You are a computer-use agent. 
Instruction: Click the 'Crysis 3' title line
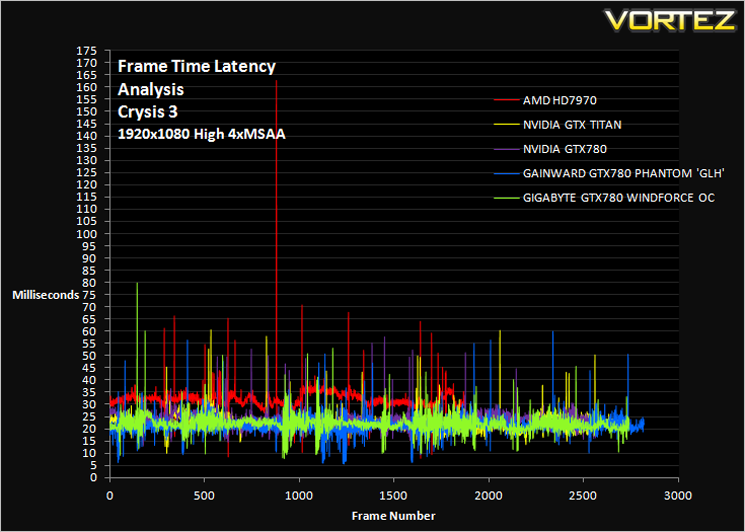pos(147,112)
